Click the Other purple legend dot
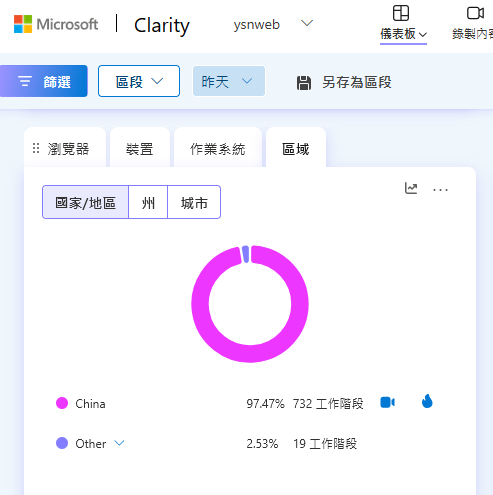This screenshot has height=495, width=493. pyautogui.click(x=62, y=443)
